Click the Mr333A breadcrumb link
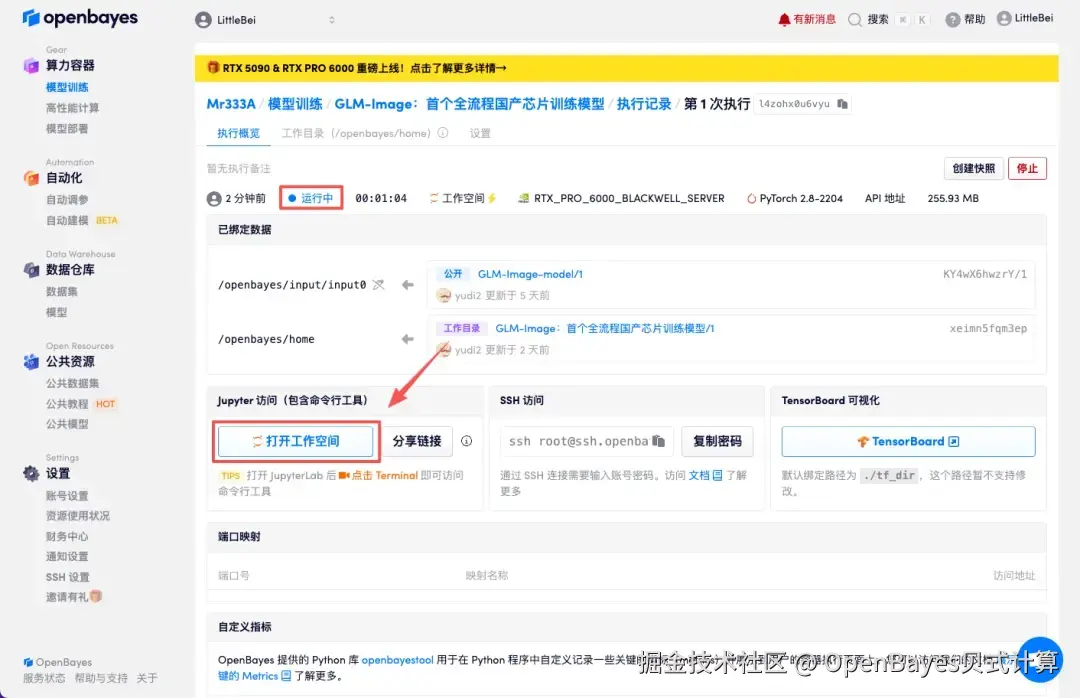Screen dimensions: 1080x698 coord(231,104)
